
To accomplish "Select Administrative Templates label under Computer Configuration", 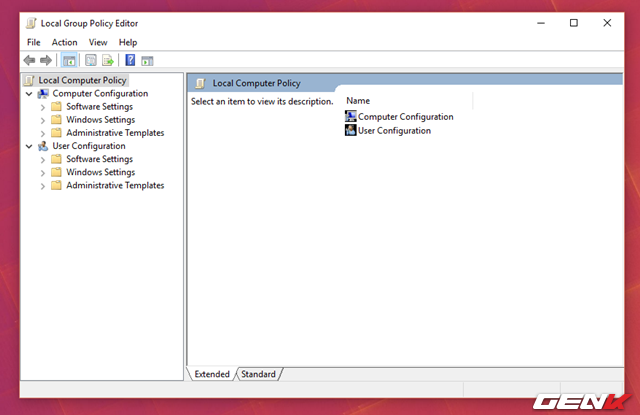I will point(115,133).
